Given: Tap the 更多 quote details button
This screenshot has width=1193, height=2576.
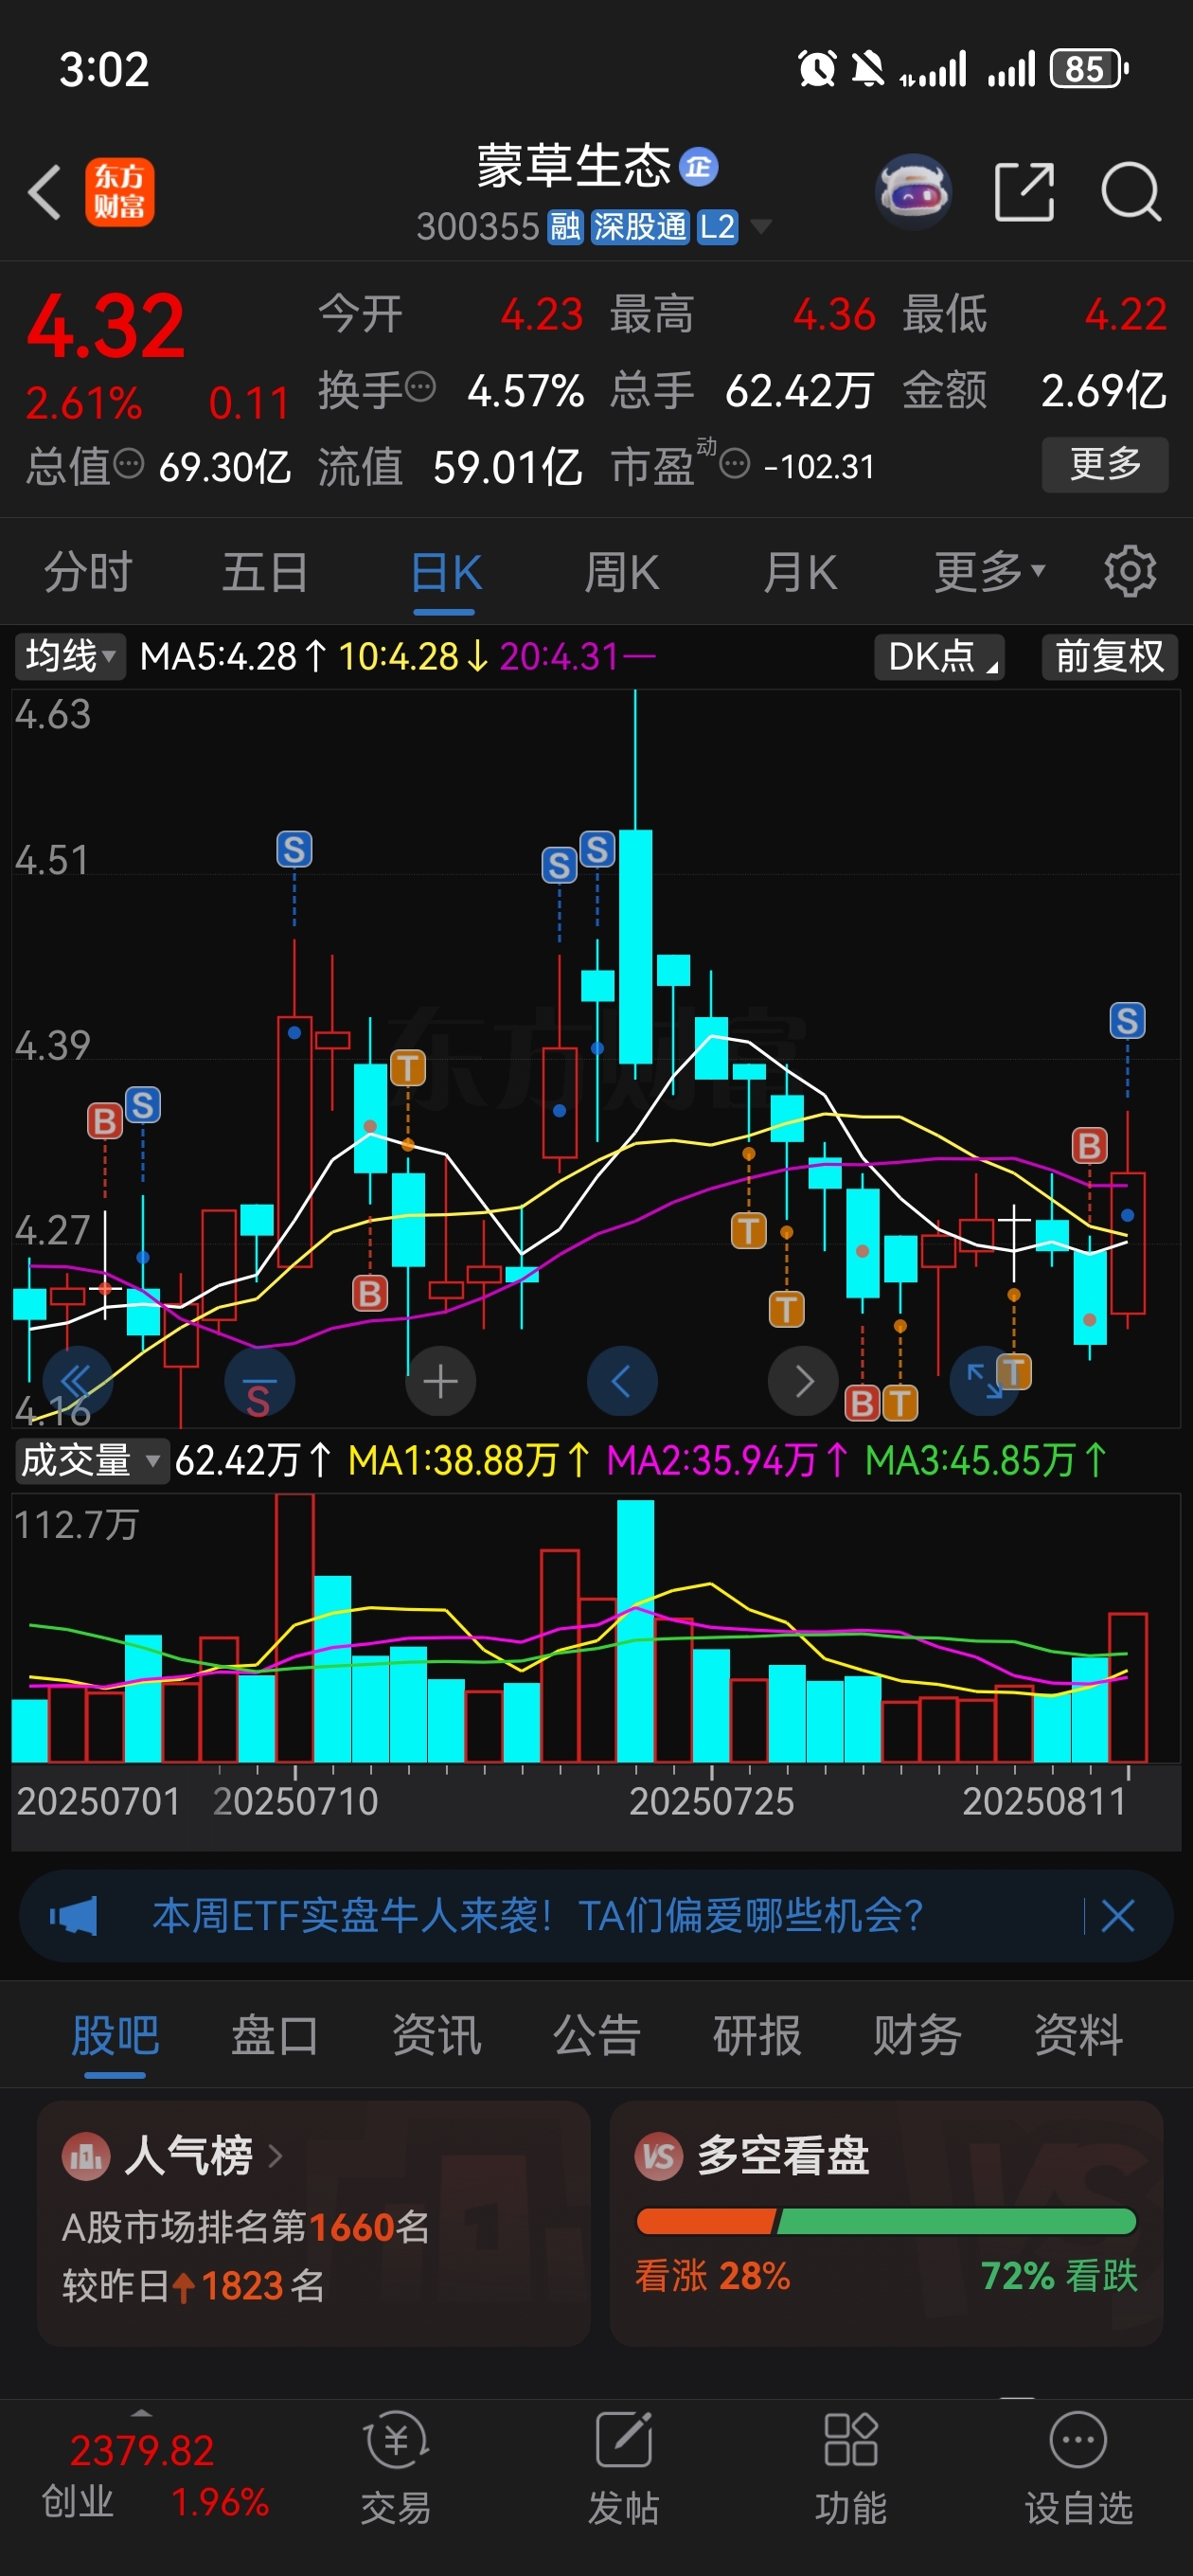Looking at the screenshot, I should (x=1105, y=464).
